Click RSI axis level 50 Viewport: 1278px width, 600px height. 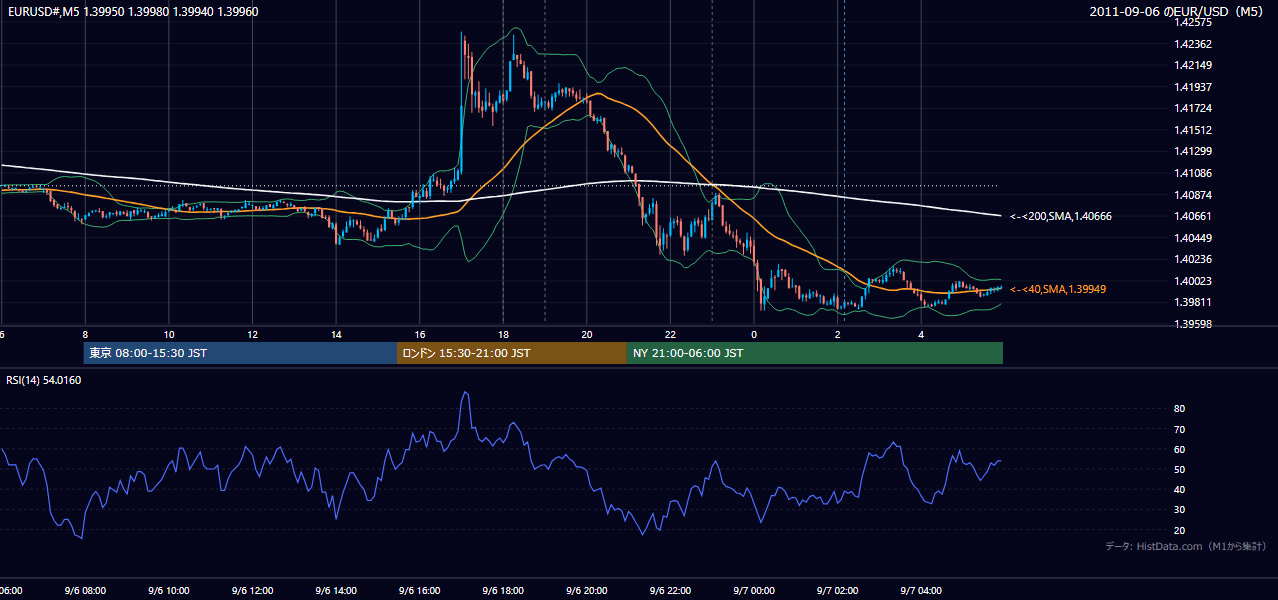(1180, 469)
